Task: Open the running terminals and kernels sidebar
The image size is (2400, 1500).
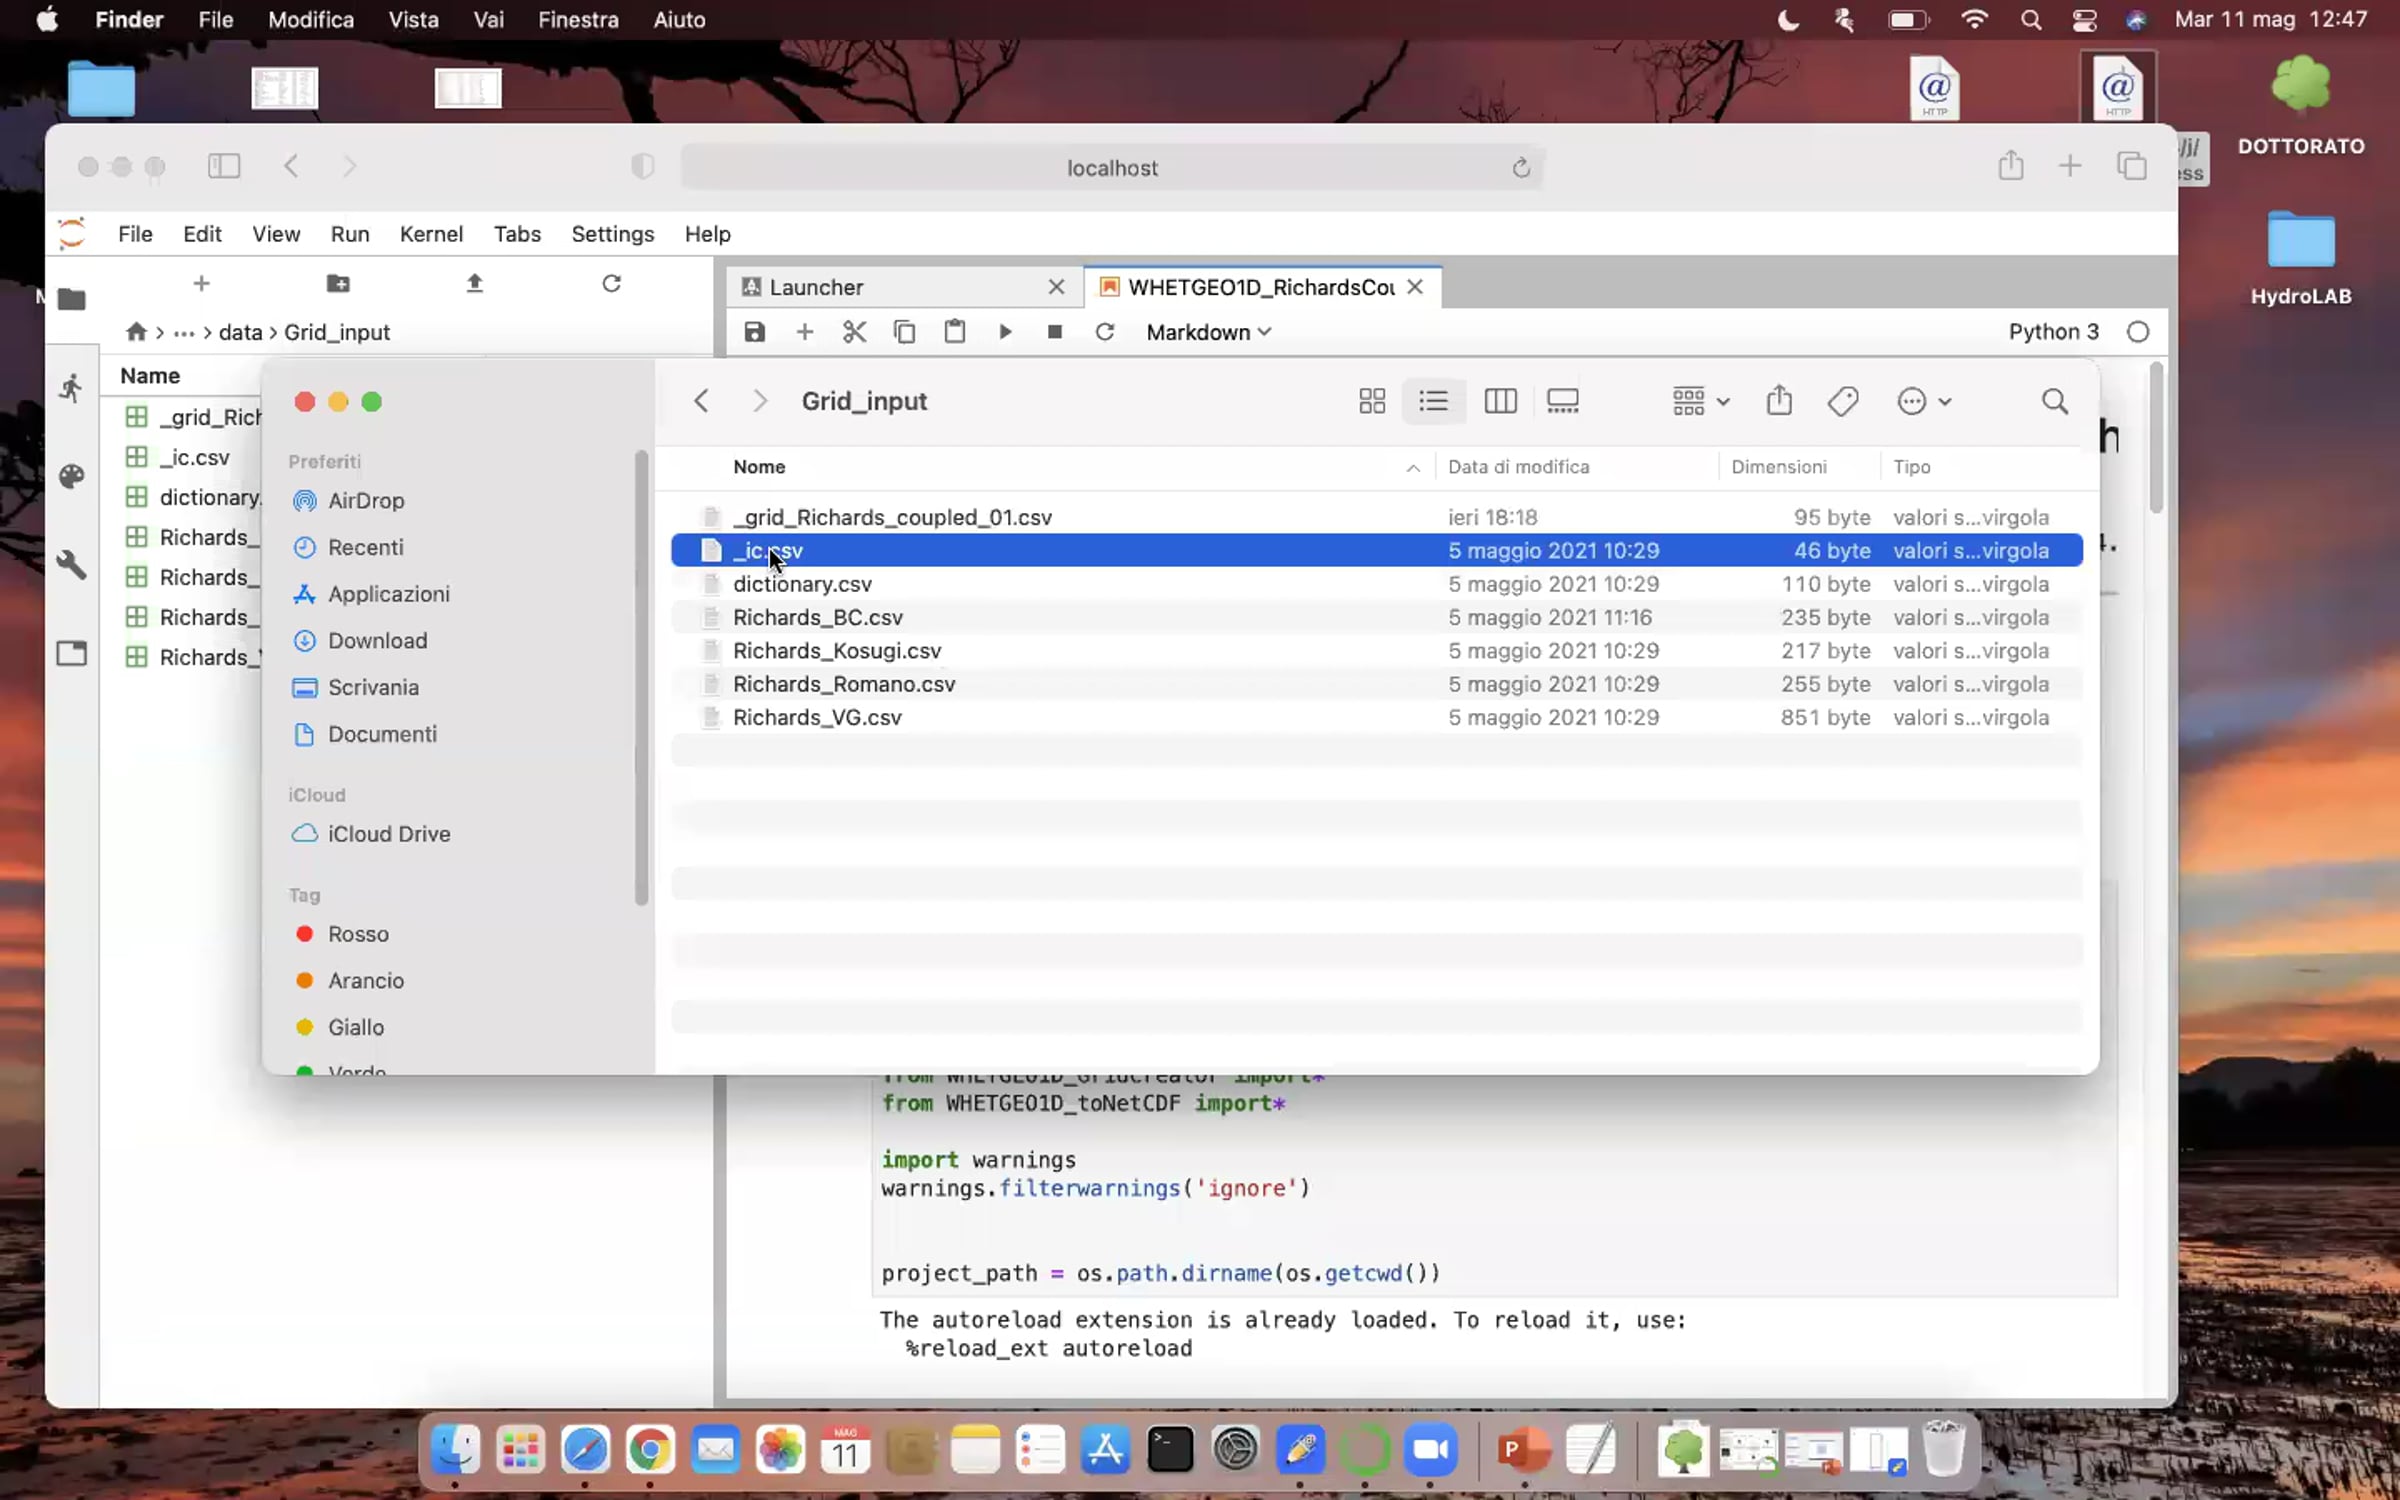Action: pos(72,388)
